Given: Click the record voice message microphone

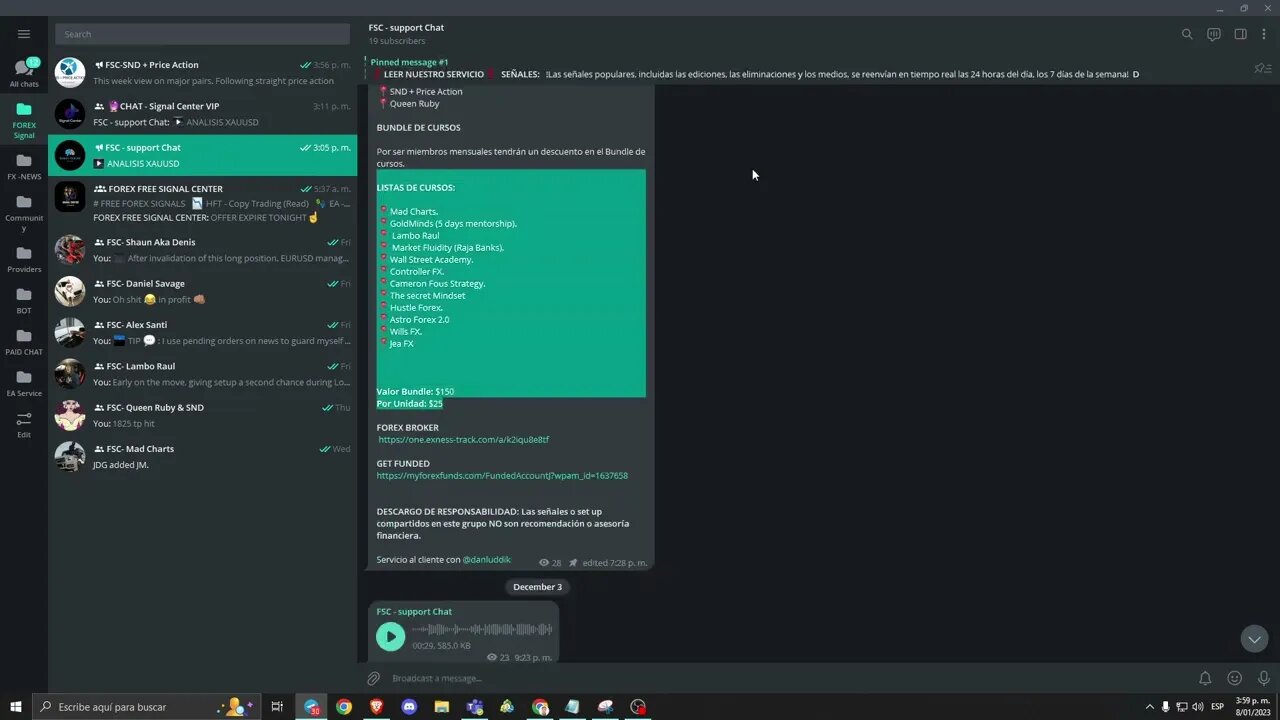Looking at the screenshot, I should tap(1263, 678).
